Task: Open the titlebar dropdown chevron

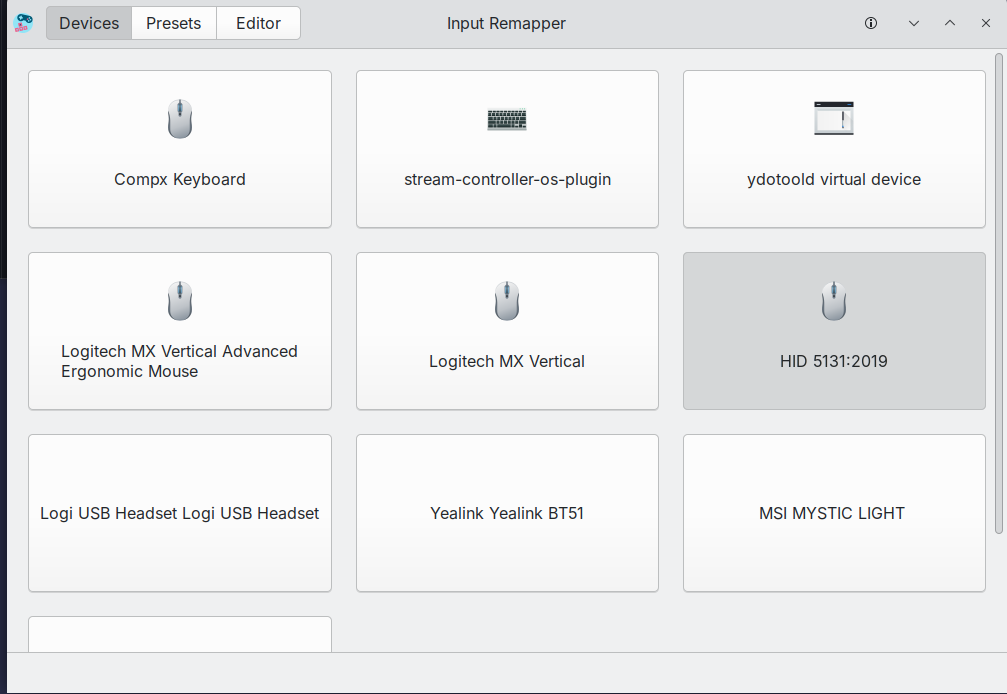Action: (x=913, y=22)
